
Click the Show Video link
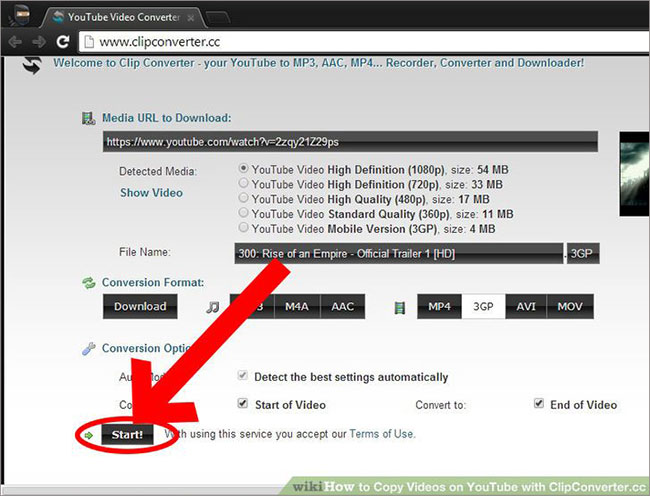(x=151, y=193)
